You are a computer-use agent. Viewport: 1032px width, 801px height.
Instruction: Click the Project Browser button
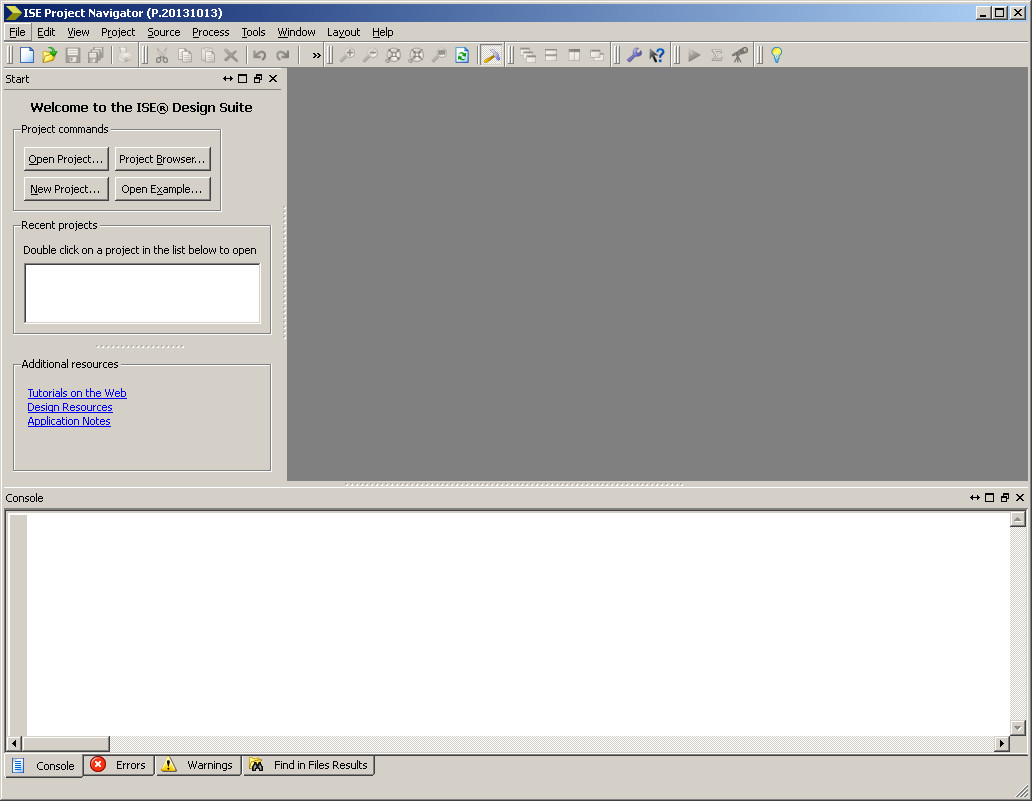(x=163, y=159)
